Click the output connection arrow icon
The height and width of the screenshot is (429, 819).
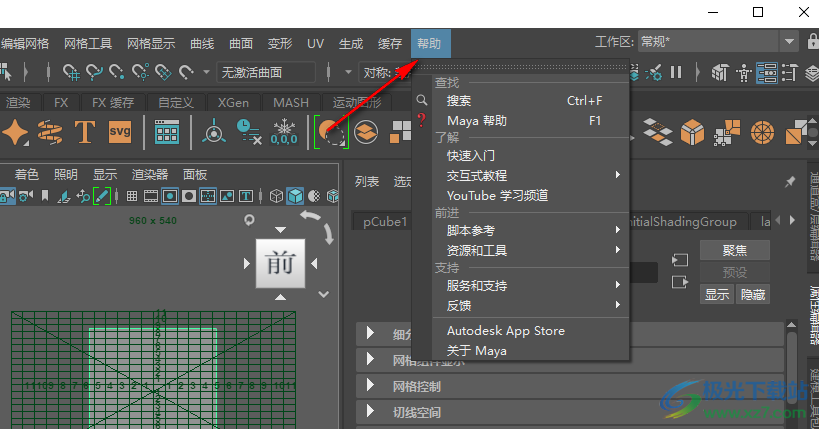[x=680, y=282]
